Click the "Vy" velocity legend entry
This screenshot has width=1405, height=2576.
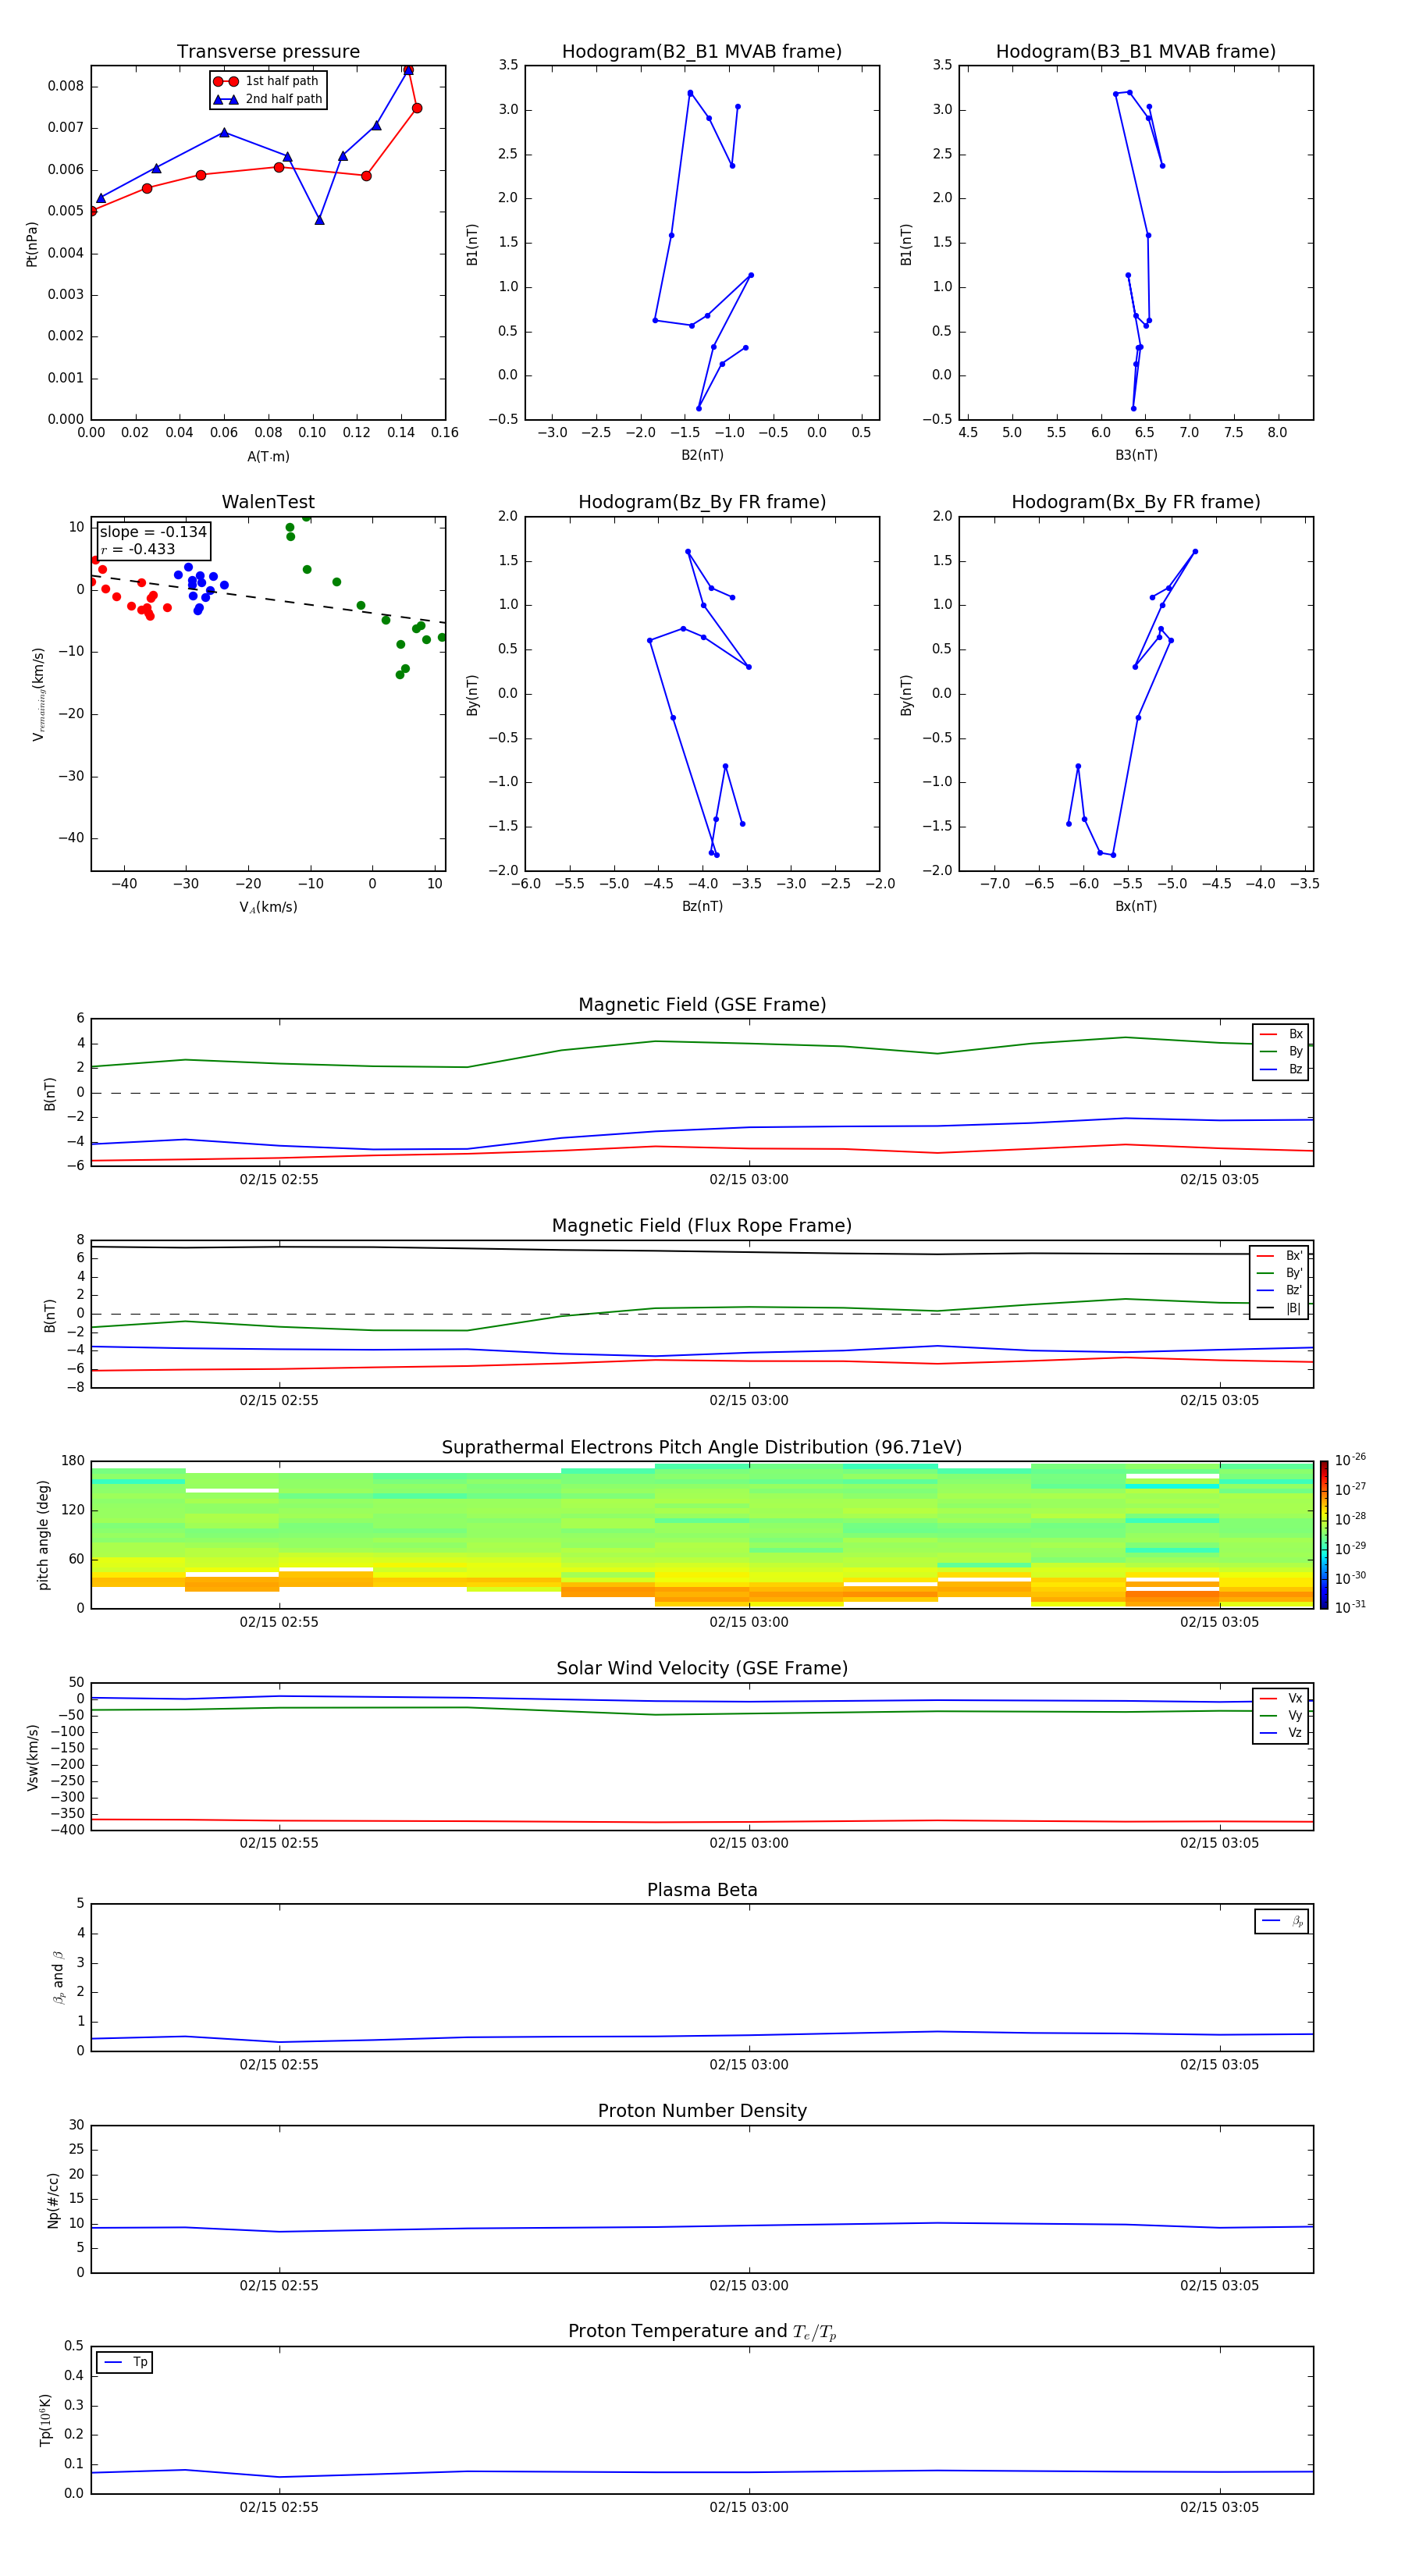click(x=1281, y=1715)
